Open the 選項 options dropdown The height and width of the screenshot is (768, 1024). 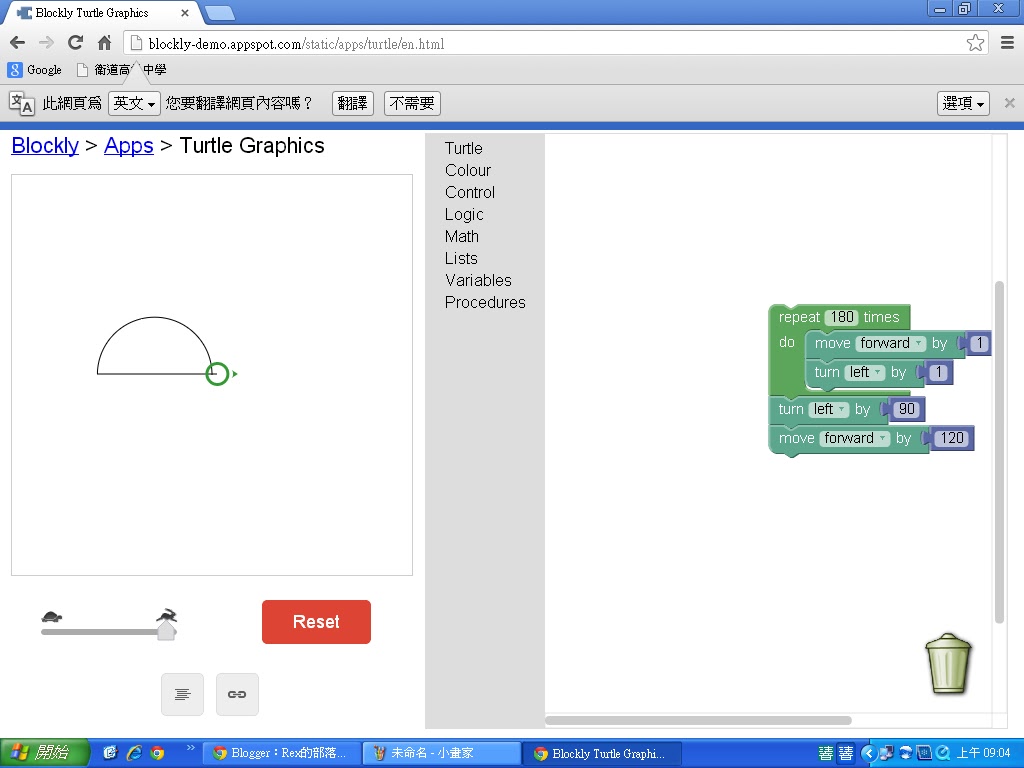tap(963, 103)
